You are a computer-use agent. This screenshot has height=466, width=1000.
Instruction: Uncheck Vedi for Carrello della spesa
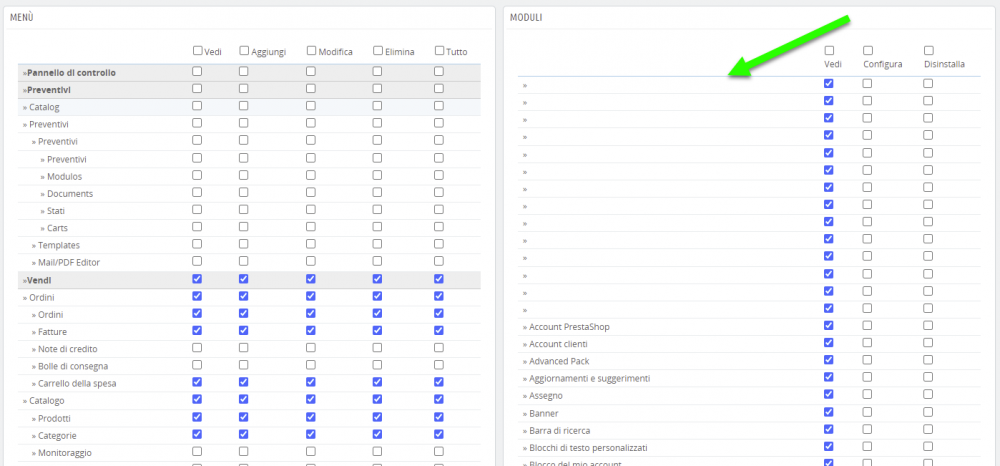point(197,382)
